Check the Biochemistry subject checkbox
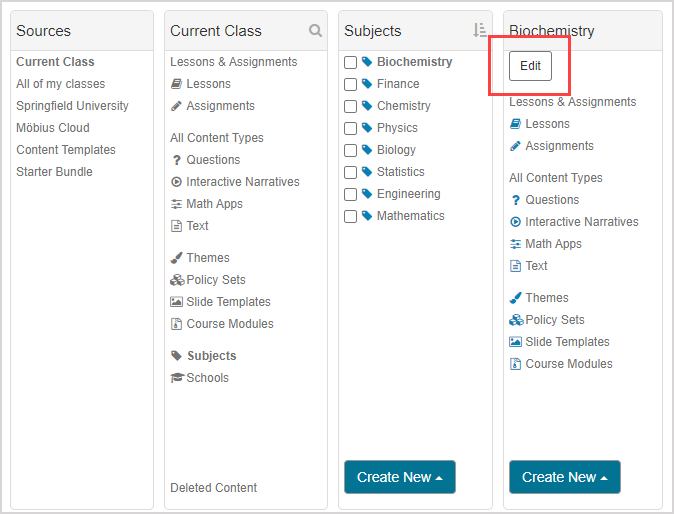The image size is (674, 514). 351,62
